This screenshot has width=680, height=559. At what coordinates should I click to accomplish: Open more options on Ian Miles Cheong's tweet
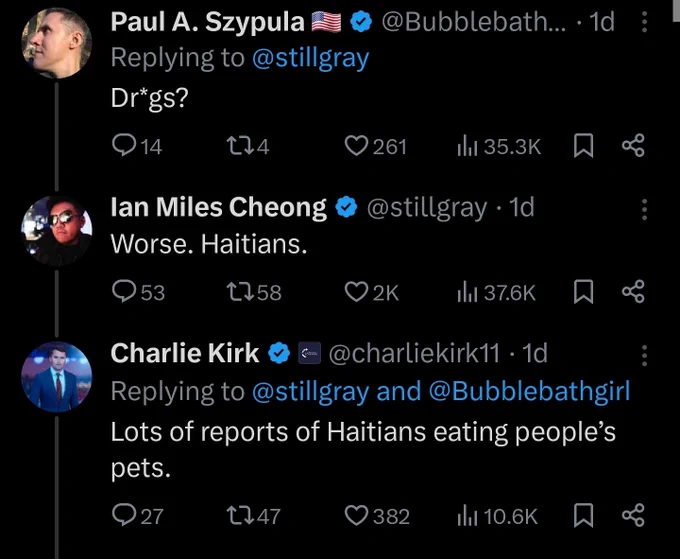[x=644, y=209]
